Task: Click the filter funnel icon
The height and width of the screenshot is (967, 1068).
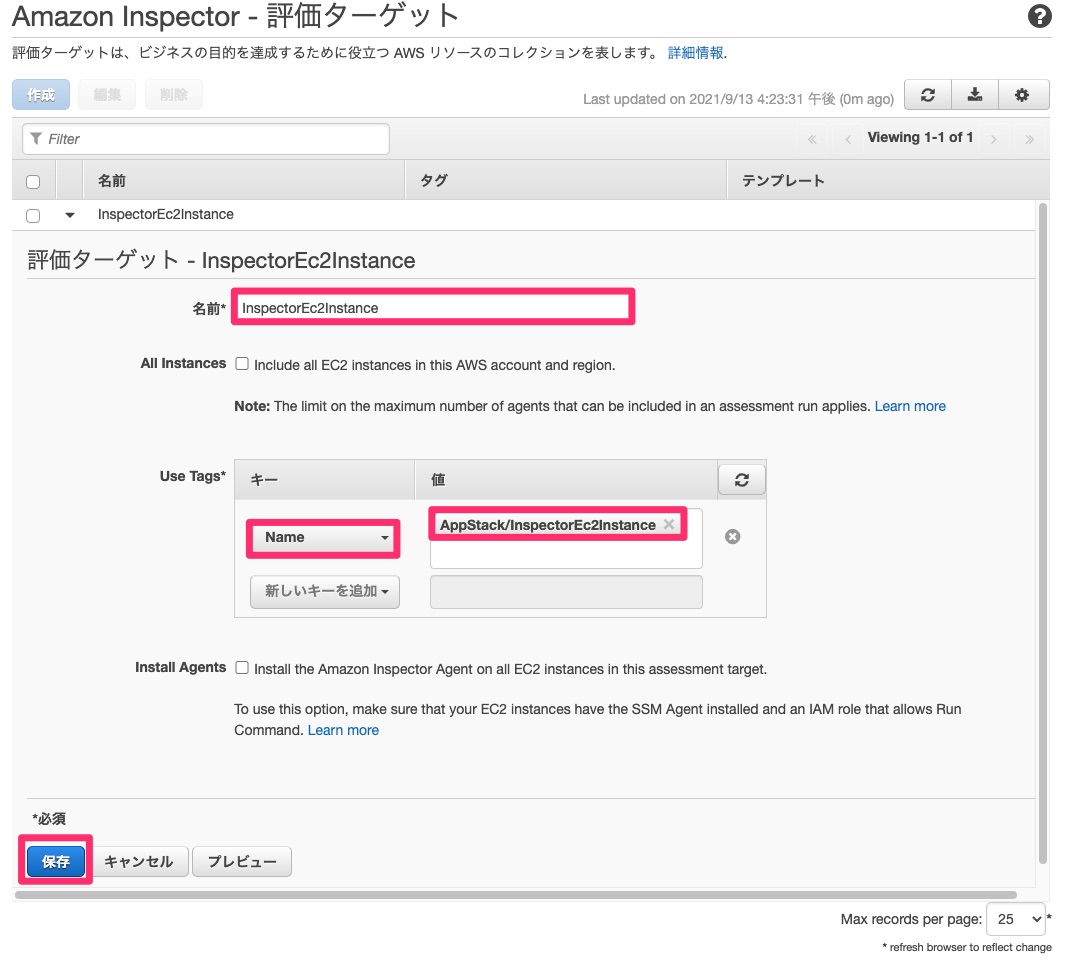Action: pos(34,138)
